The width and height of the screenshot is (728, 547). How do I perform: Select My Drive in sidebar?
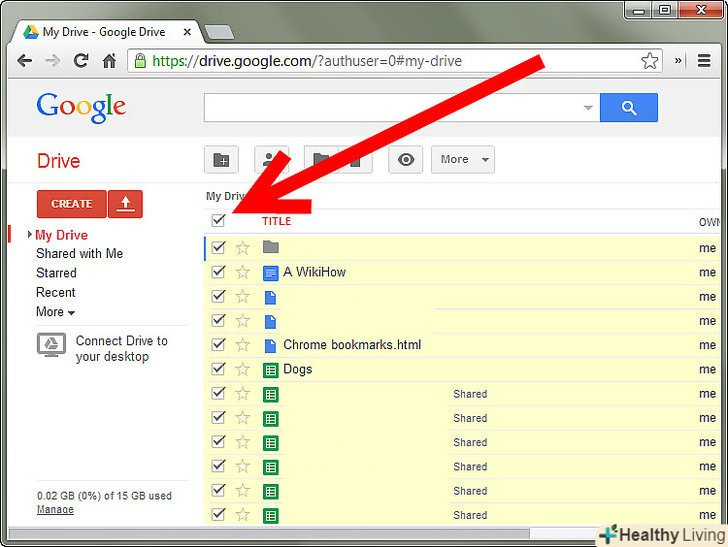61,235
